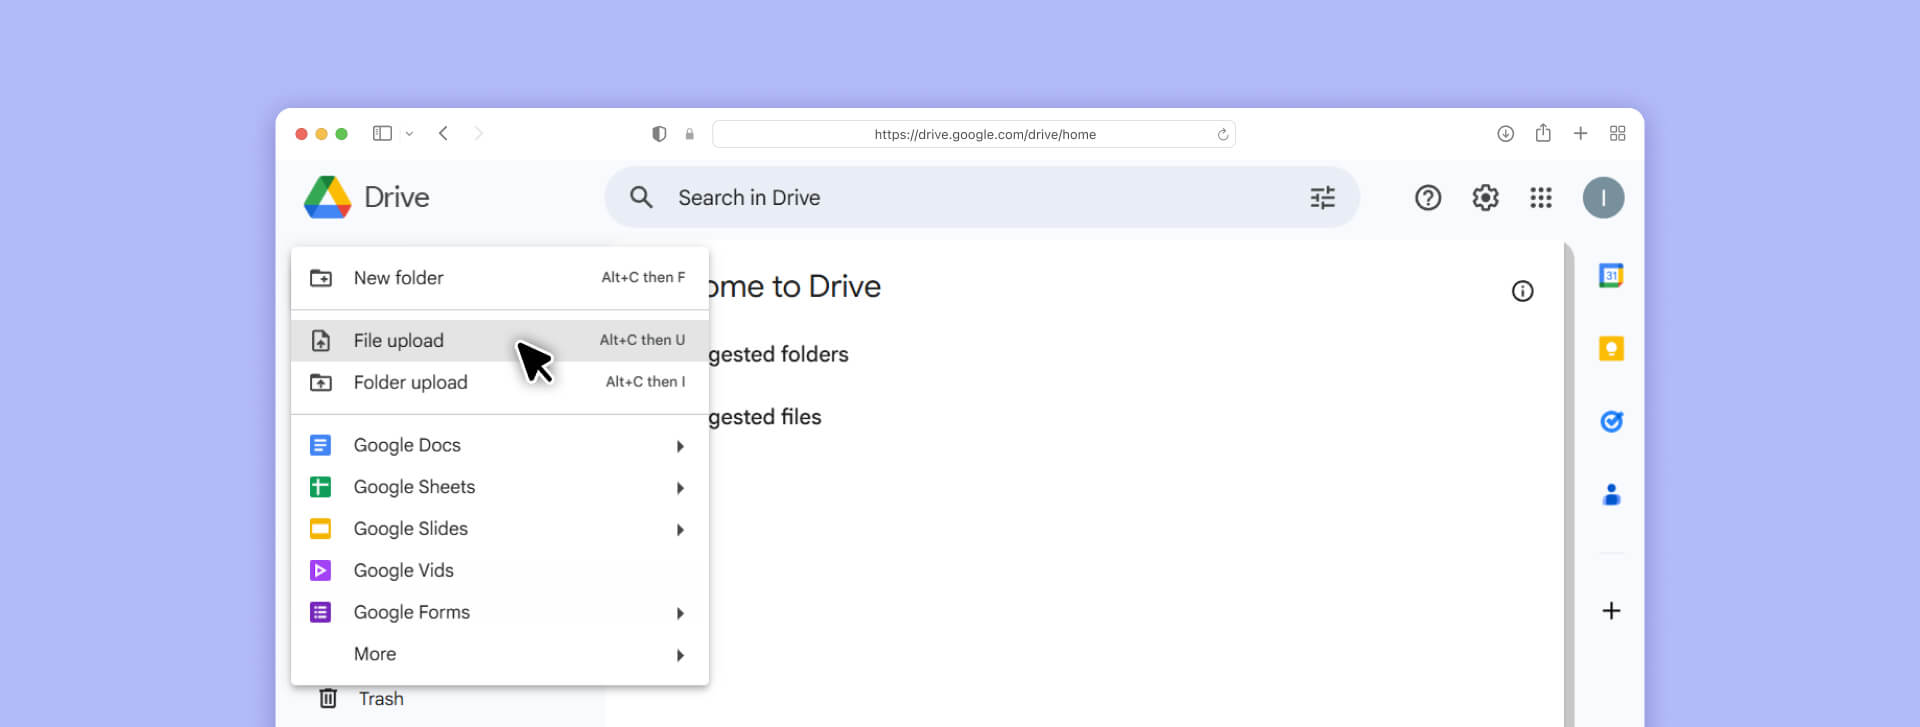Screen dimensions: 1920x727
Task: Choose Folder upload menu item
Action: [x=500, y=382]
